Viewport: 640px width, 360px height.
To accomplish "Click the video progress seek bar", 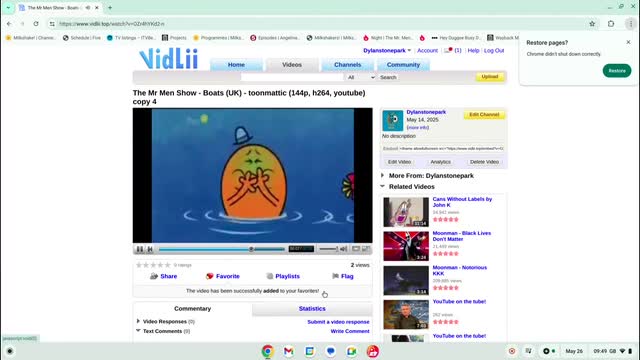I will tap(222, 249).
